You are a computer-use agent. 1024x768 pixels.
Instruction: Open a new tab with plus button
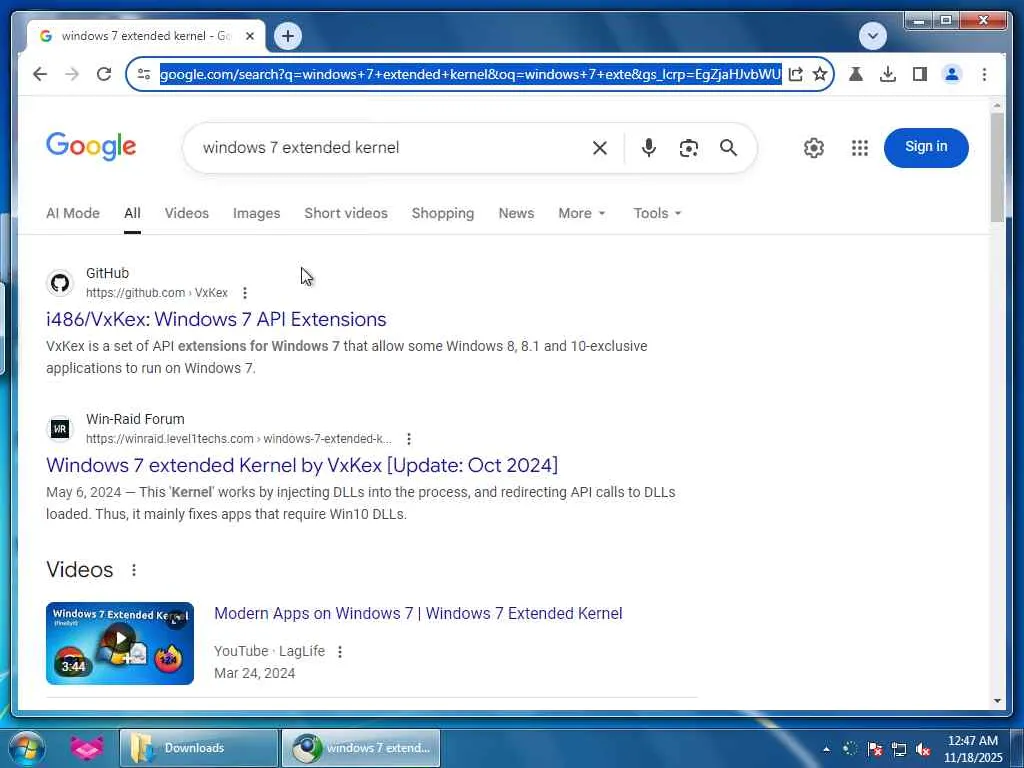[x=288, y=36]
